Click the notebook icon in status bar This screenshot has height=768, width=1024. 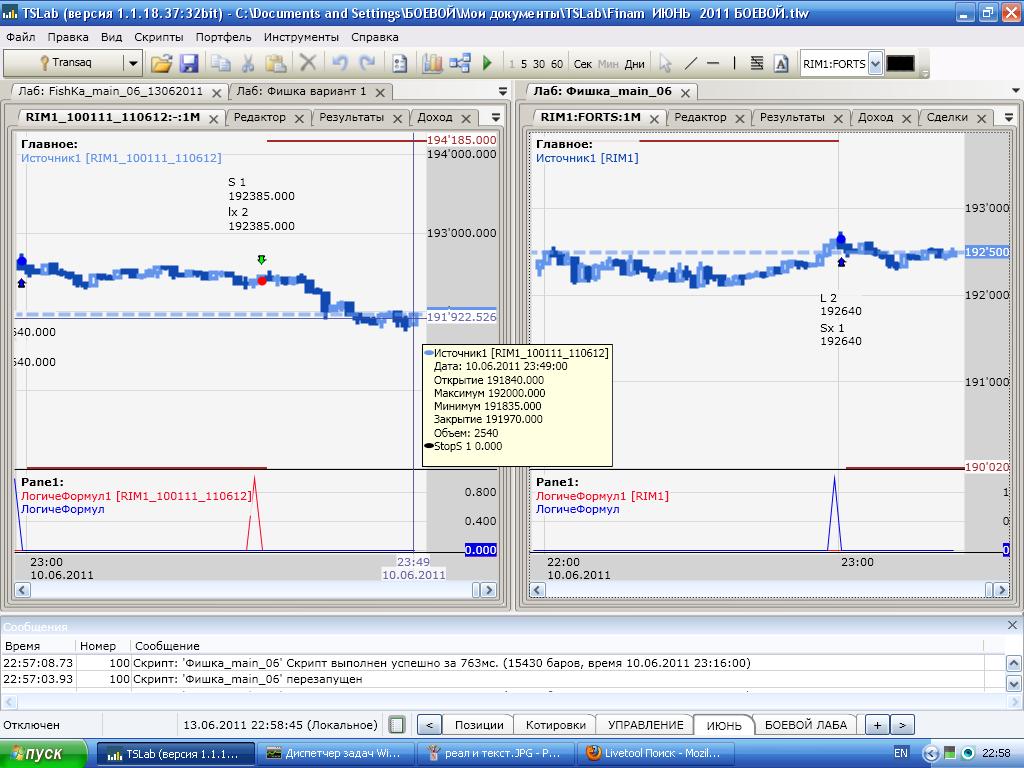[397, 725]
